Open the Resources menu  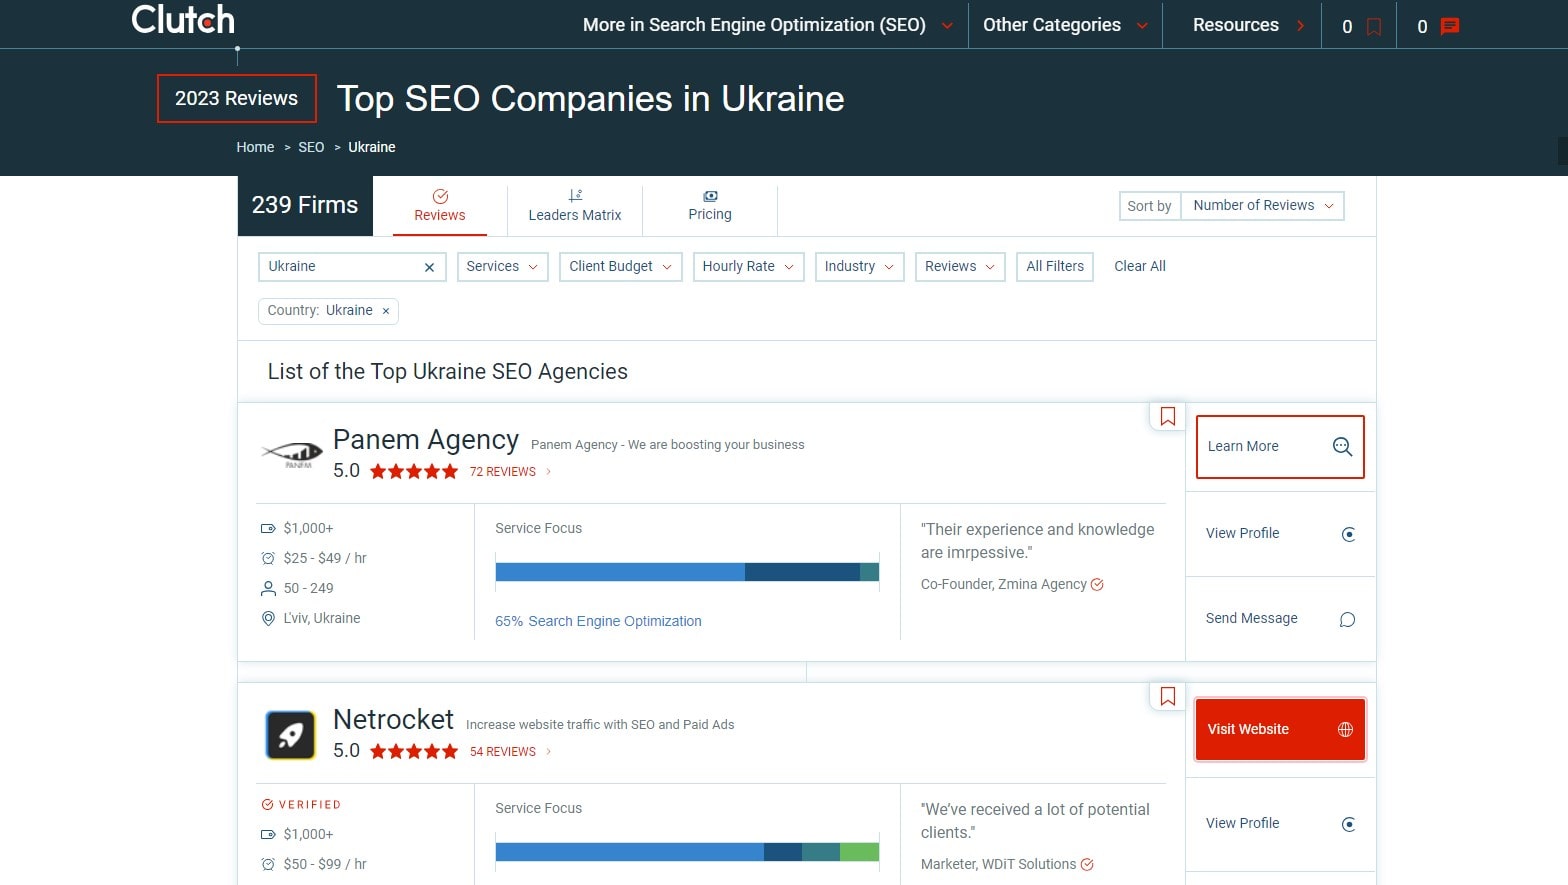[1249, 25]
